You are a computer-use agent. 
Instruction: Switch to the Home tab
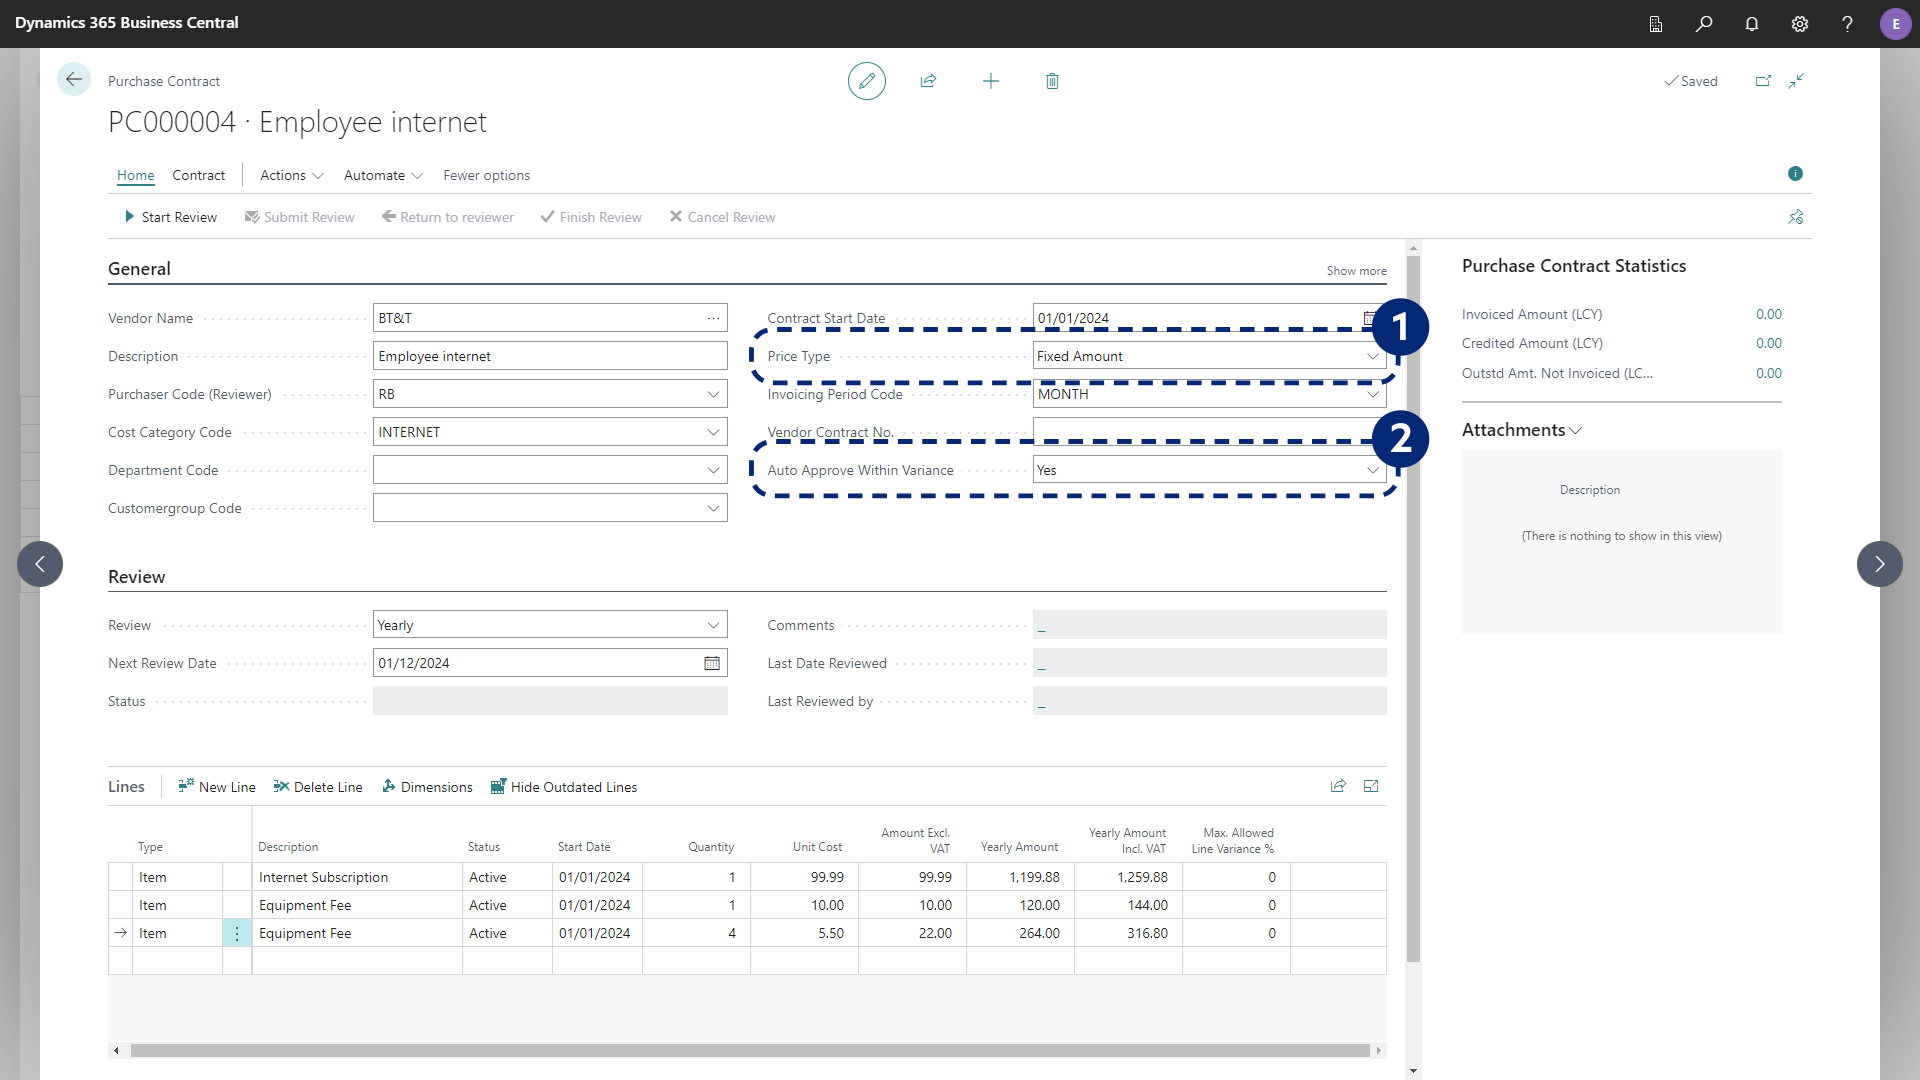click(x=135, y=175)
